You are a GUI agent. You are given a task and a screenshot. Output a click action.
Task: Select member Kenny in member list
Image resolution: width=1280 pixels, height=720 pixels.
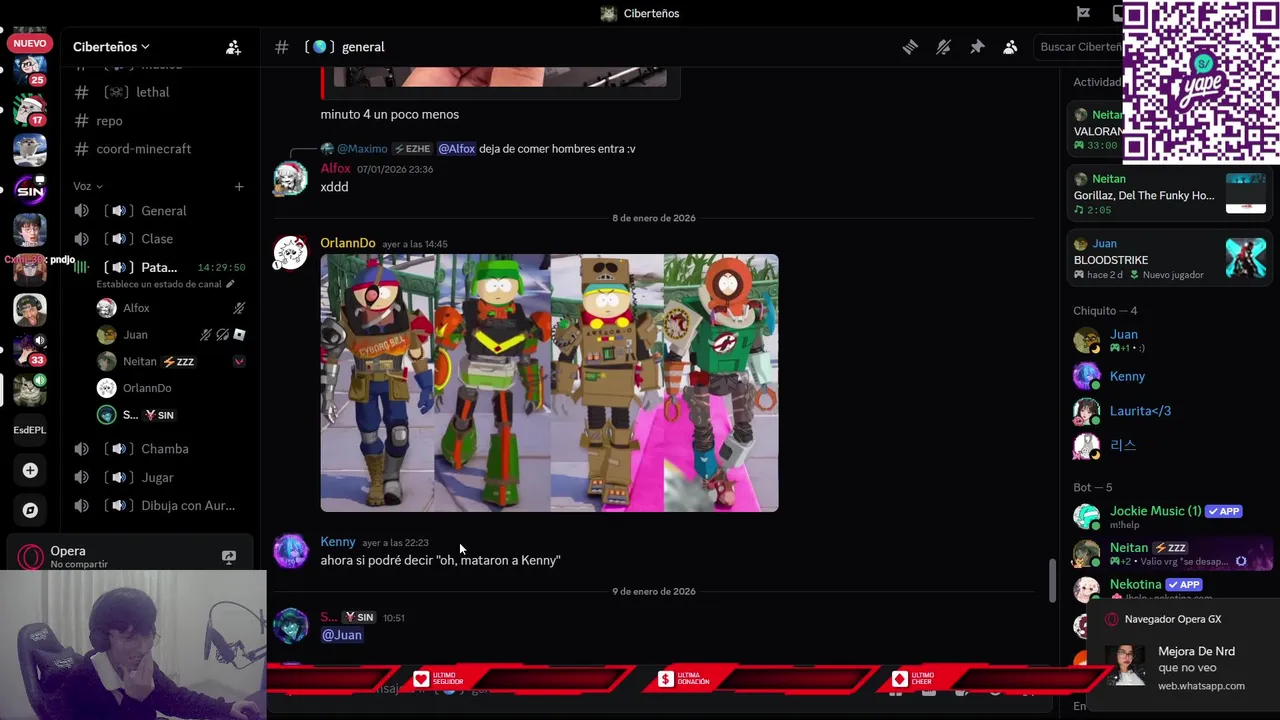click(1167, 376)
